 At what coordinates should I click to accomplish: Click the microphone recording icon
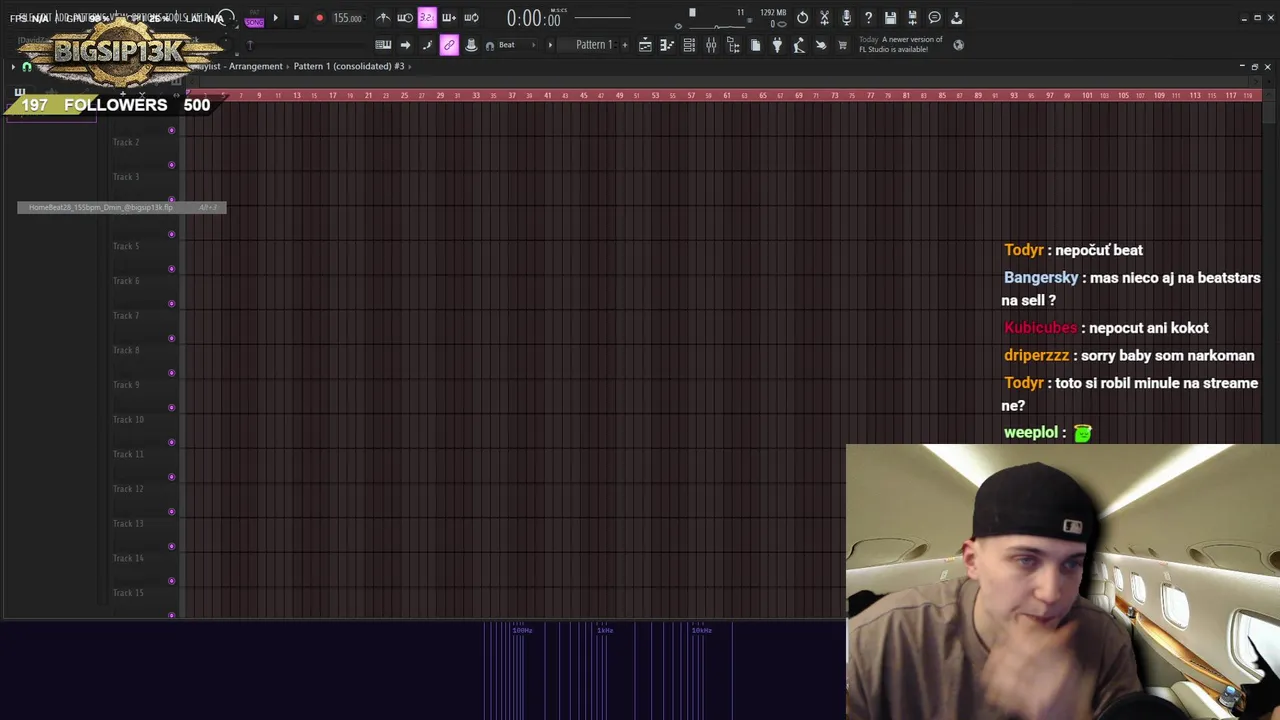coord(846,18)
